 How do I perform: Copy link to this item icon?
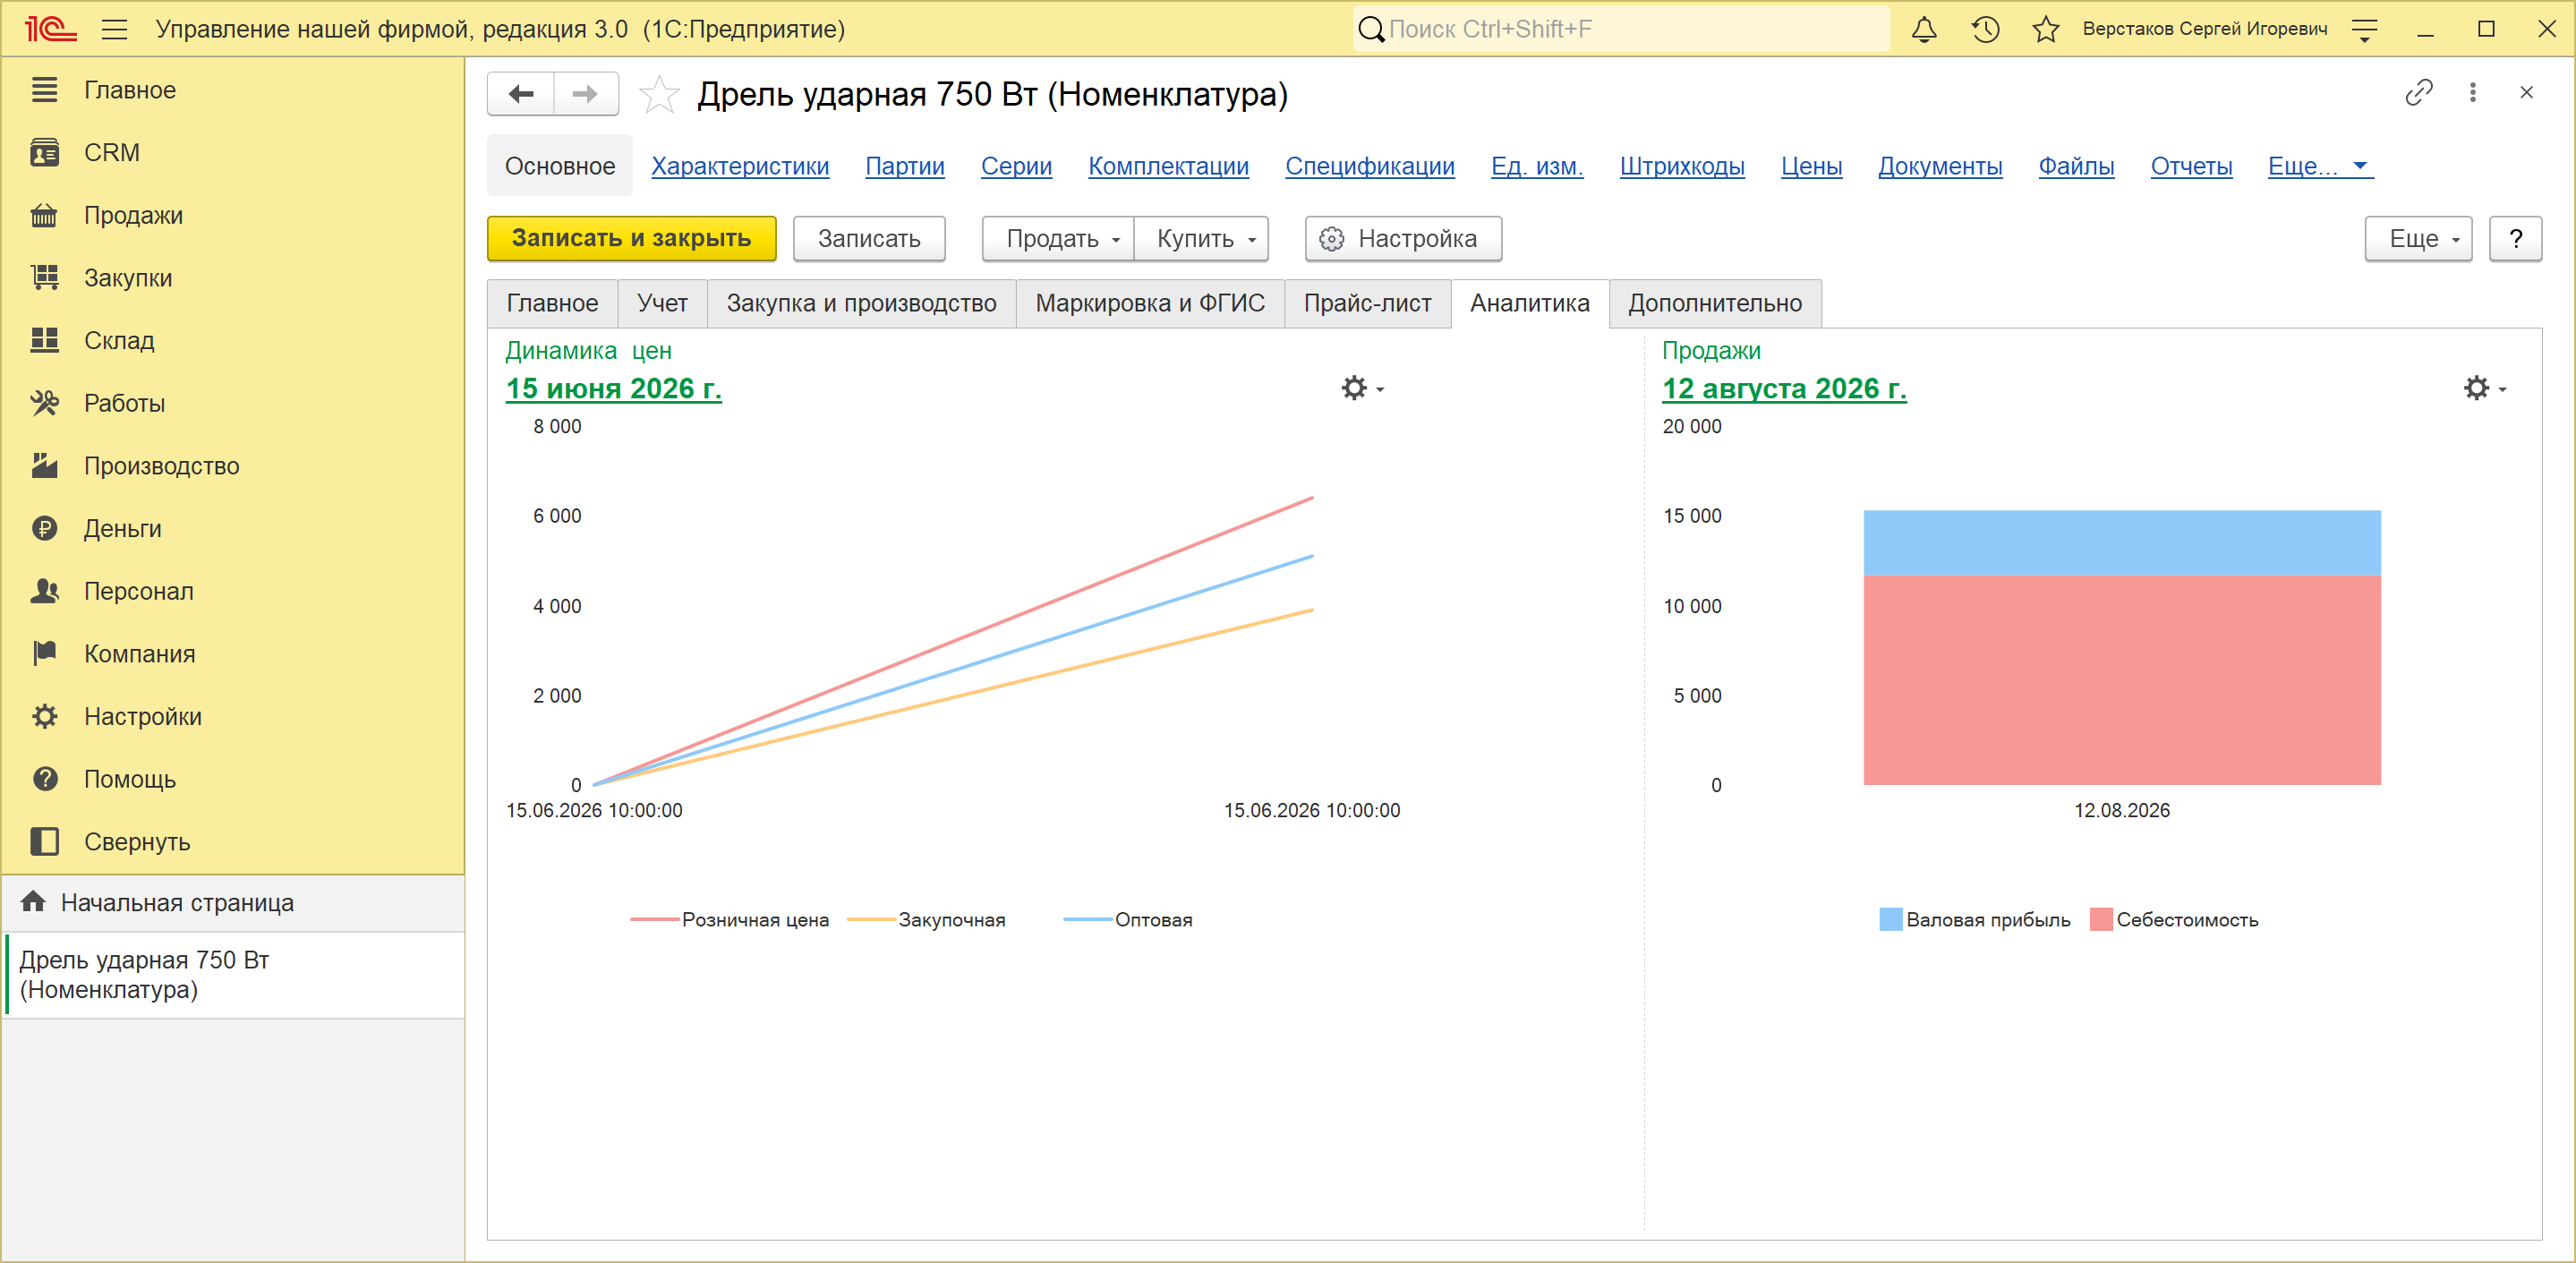coord(2418,93)
